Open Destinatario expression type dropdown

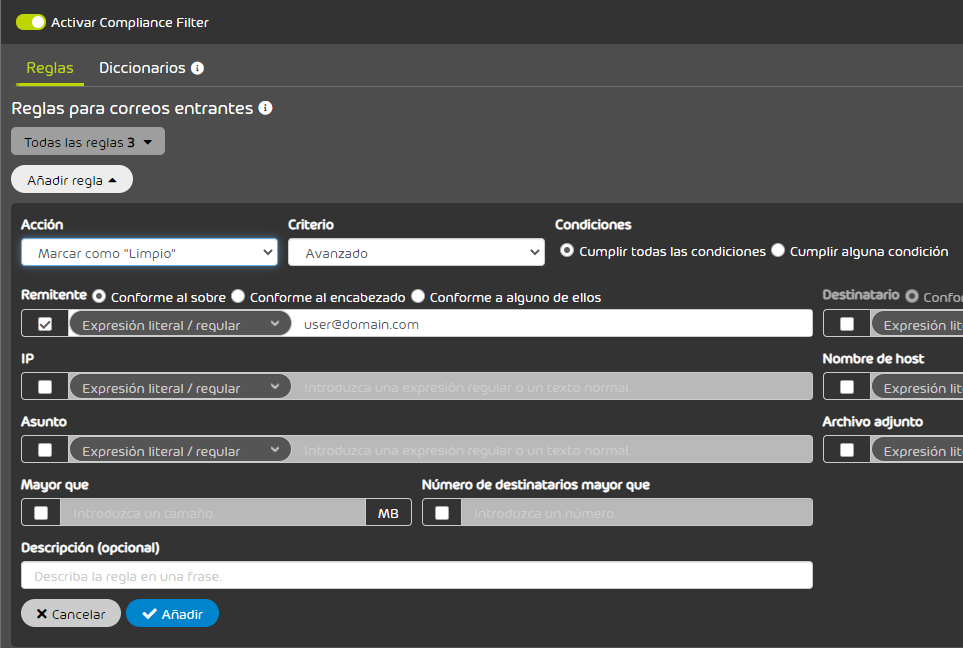(x=918, y=324)
